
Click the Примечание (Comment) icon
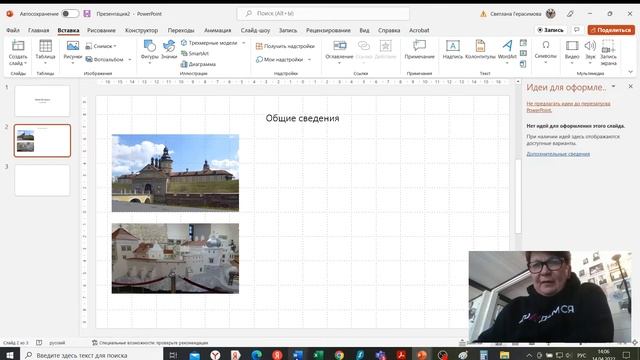coord(419,45)
